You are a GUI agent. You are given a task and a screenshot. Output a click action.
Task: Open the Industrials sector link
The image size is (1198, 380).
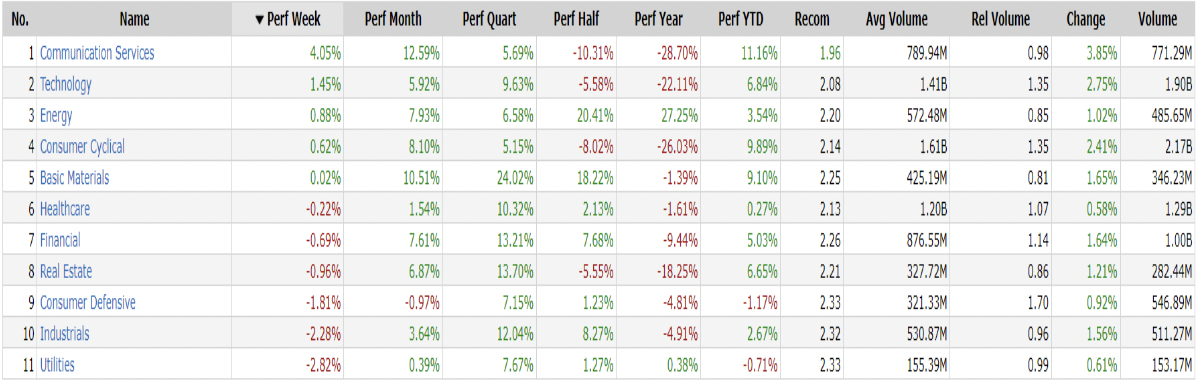64,333
